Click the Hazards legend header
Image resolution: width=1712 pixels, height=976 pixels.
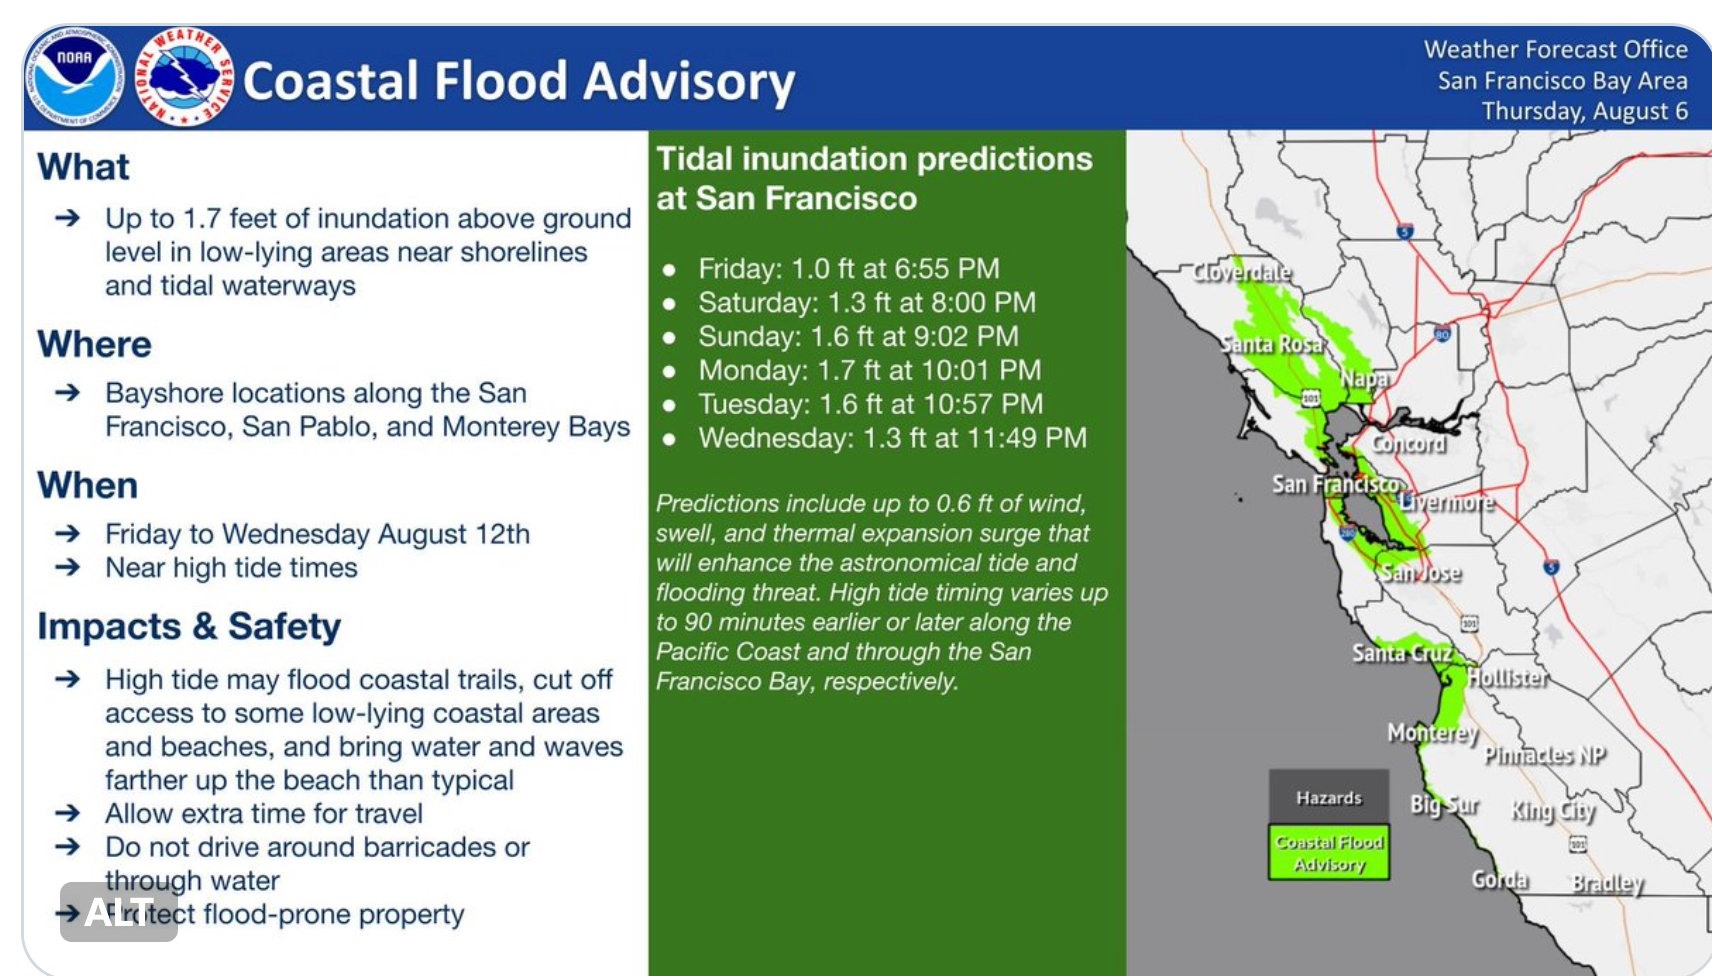[x=1329, y=797]
